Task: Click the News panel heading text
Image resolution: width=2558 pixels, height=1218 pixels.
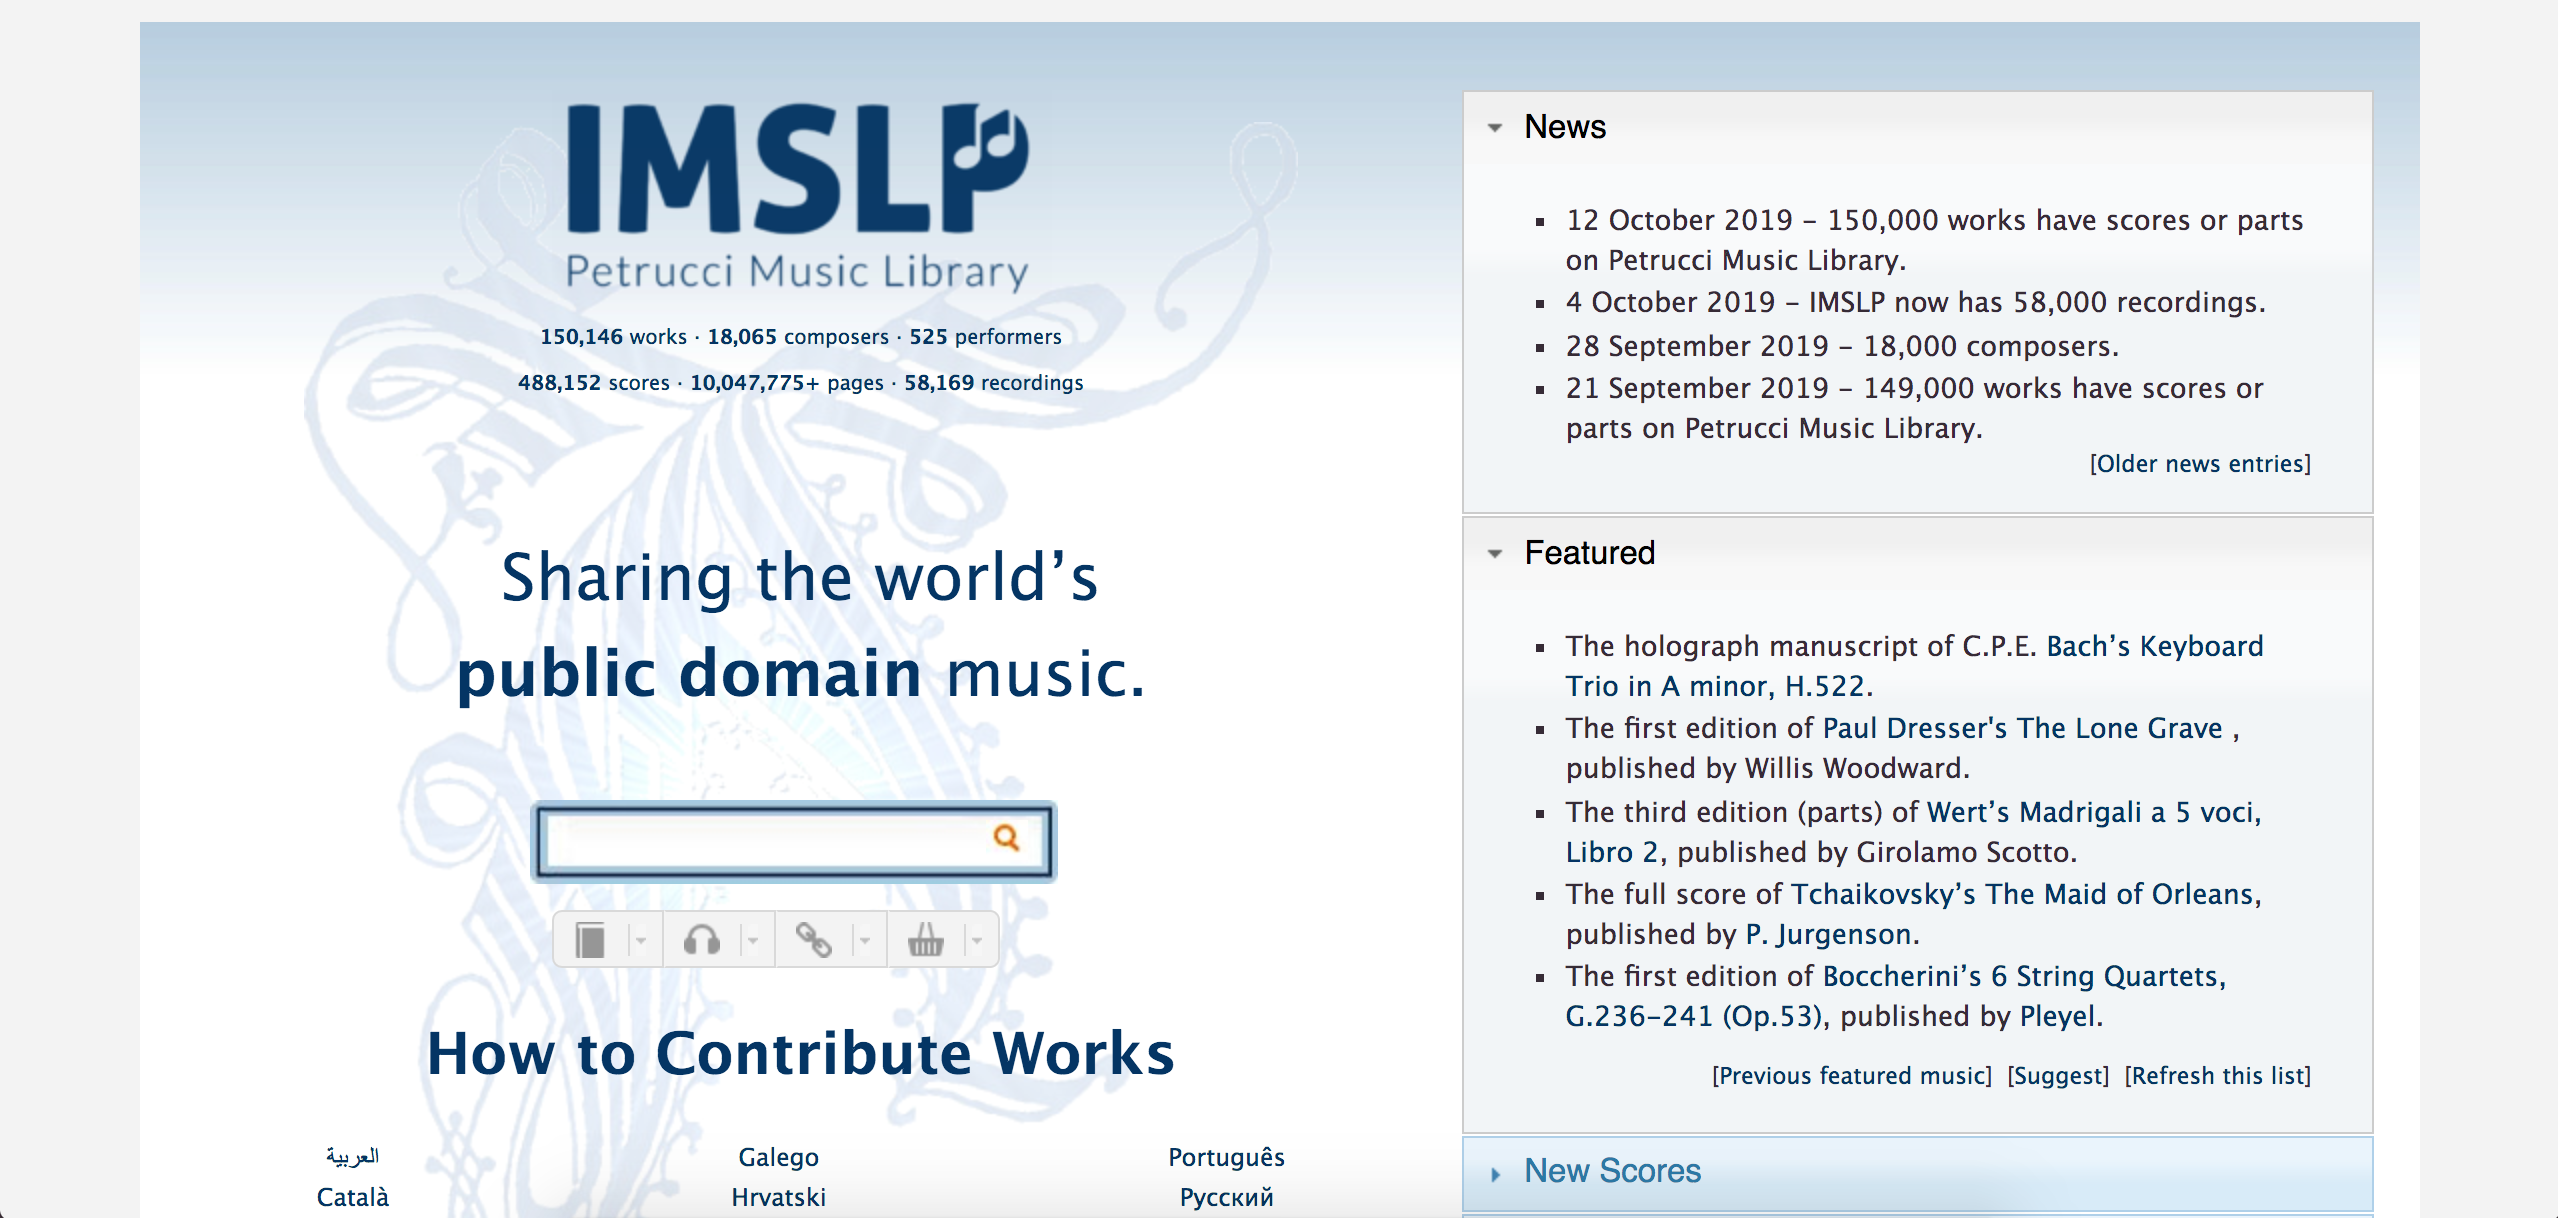Action: coord(1565,127)
